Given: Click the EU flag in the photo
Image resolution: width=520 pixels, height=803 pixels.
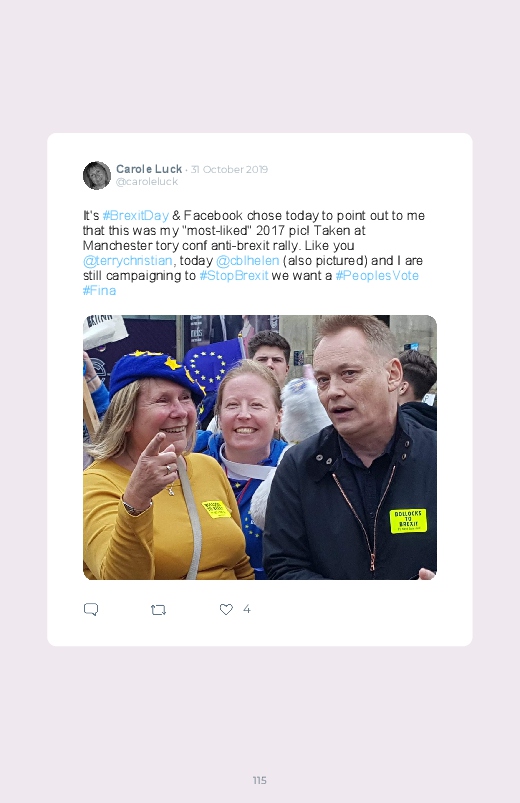Looking at the screenshot, I should pyautogui.click(x=212, y=363).
